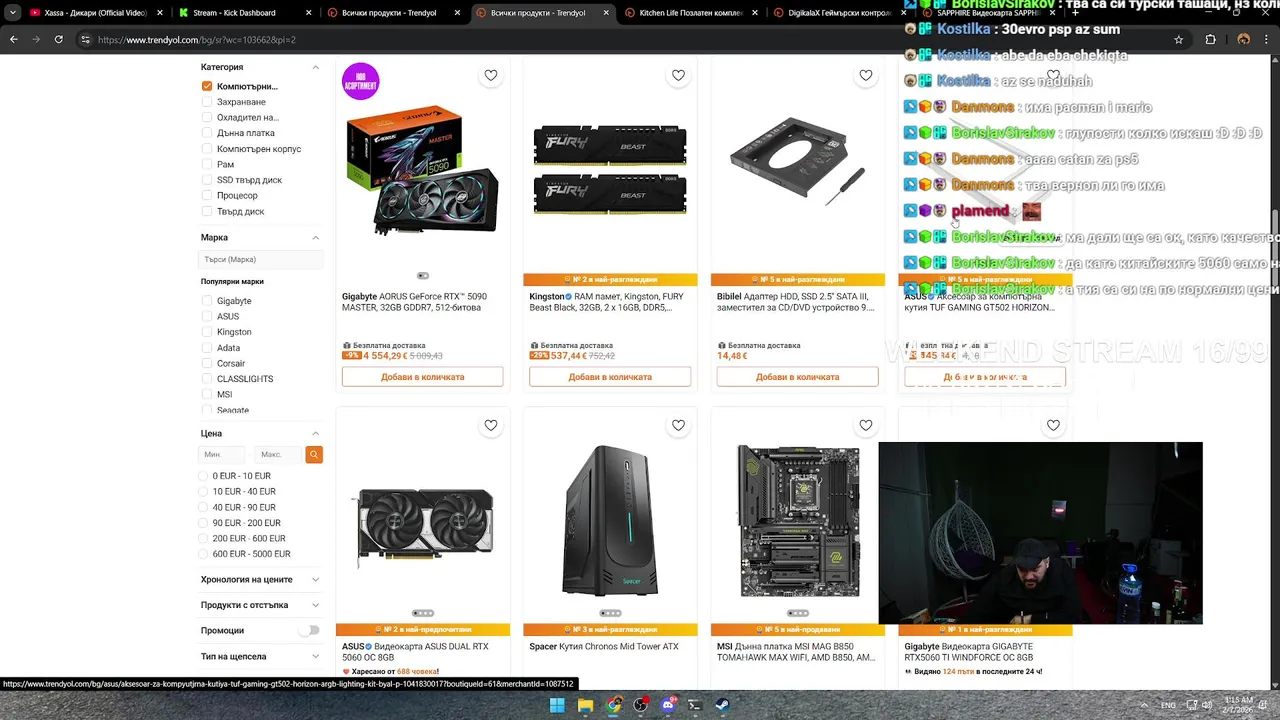The image size is (1280, 720).
Task: Check the Kingston brand checkbox
Action: pyautogui.click(x=207, y=332)
